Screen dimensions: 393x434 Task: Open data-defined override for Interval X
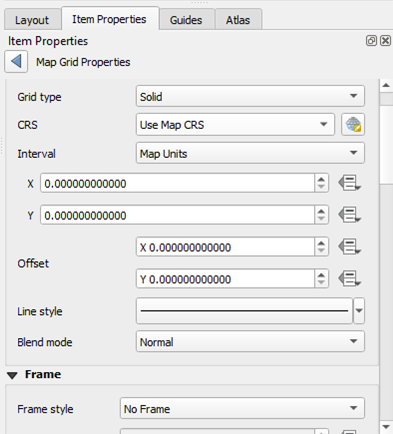(349, 183)
